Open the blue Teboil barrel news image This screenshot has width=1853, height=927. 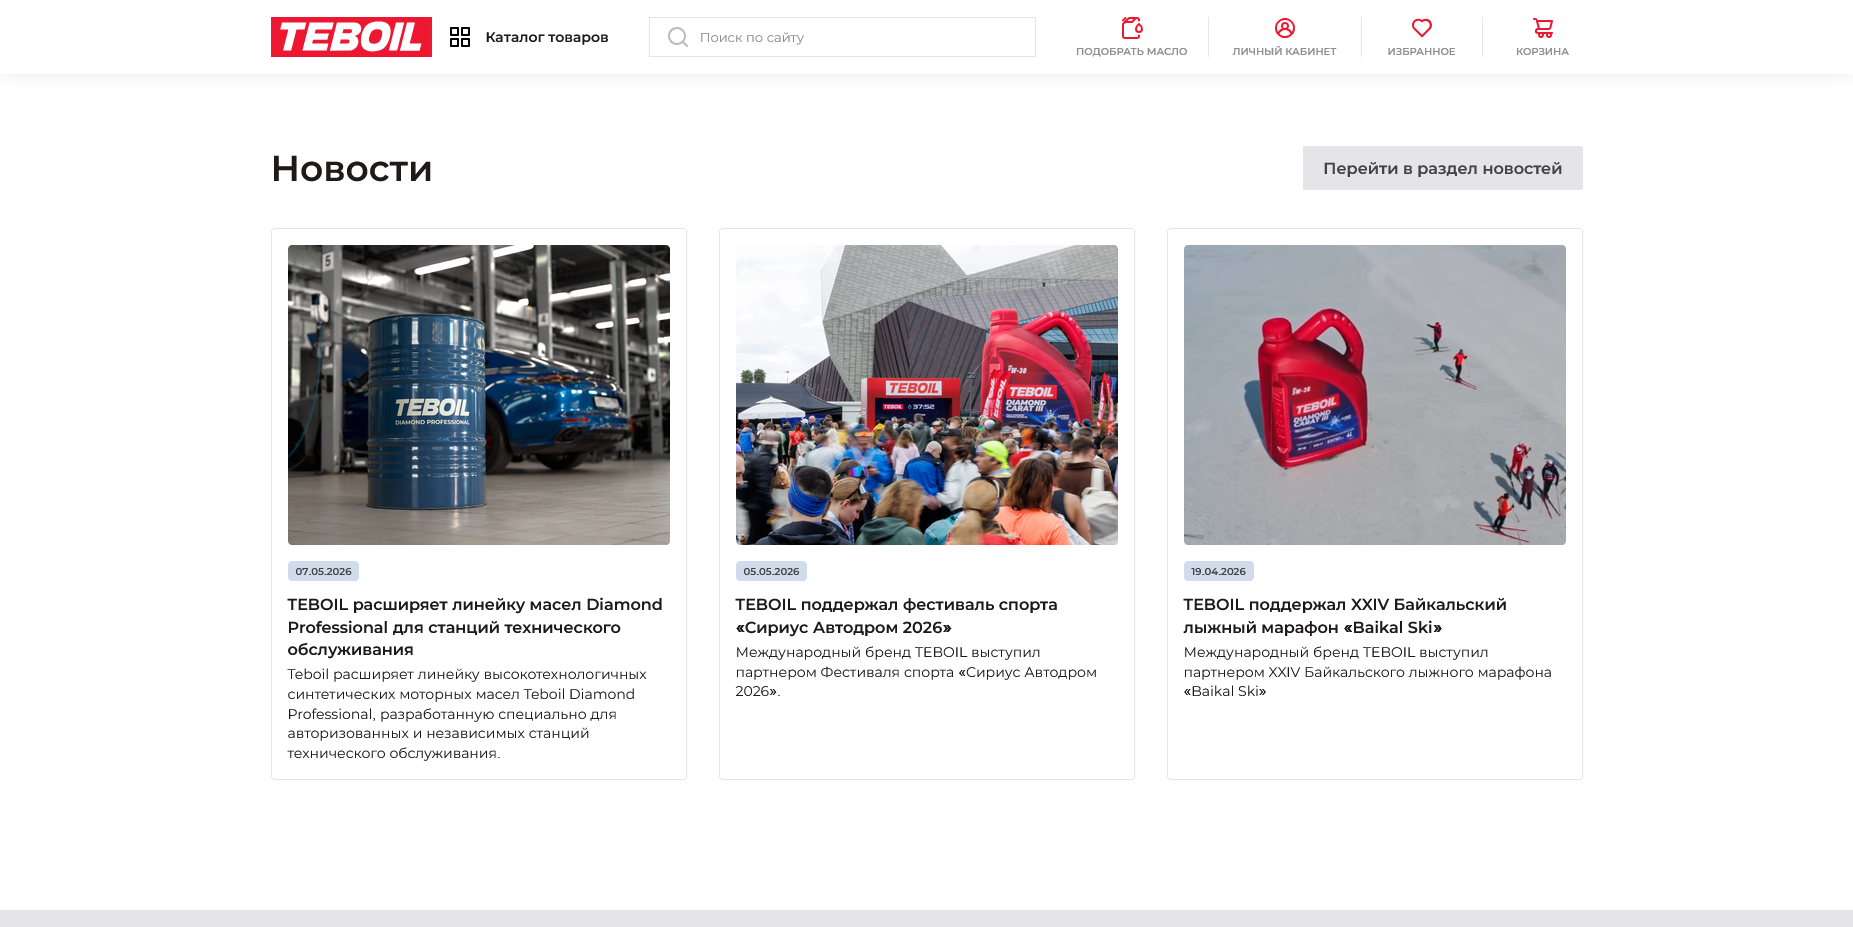(x=479, y=395)
